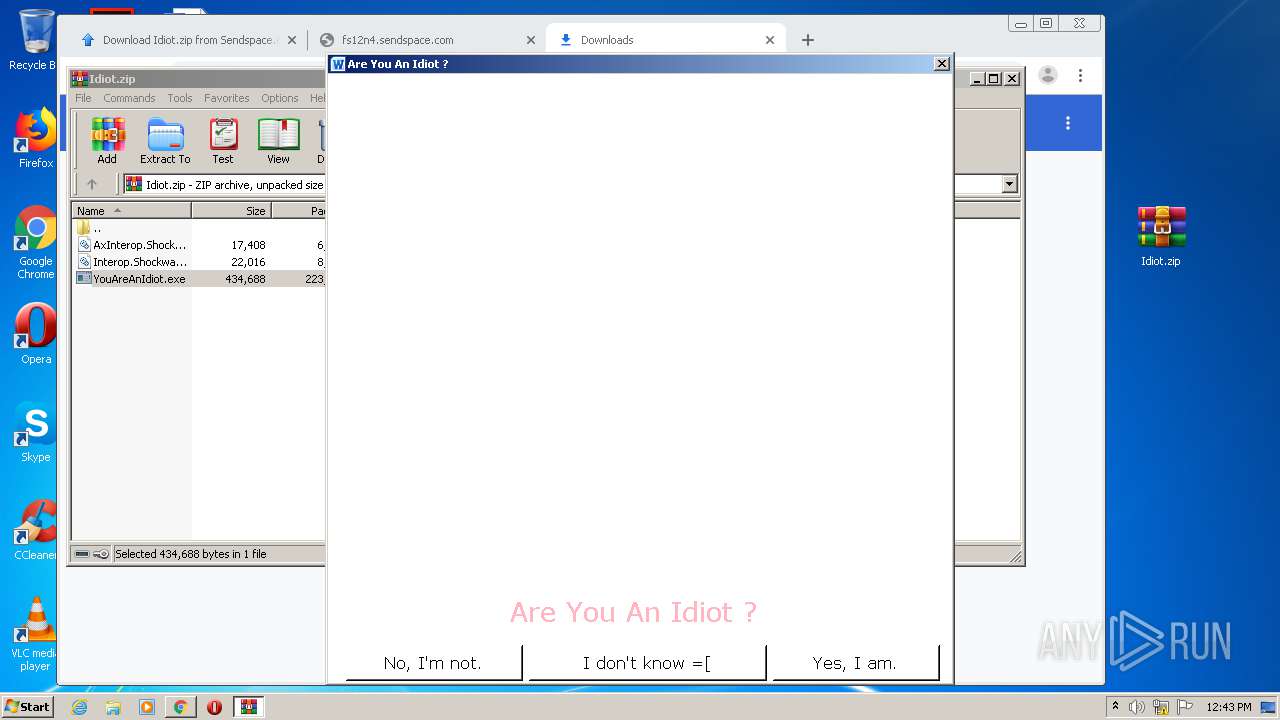Image resolution: width=1280 pixels, height=720 pixels.
Task: Open Google Chrome desktop shortcut
Action: tap(35, 243)
